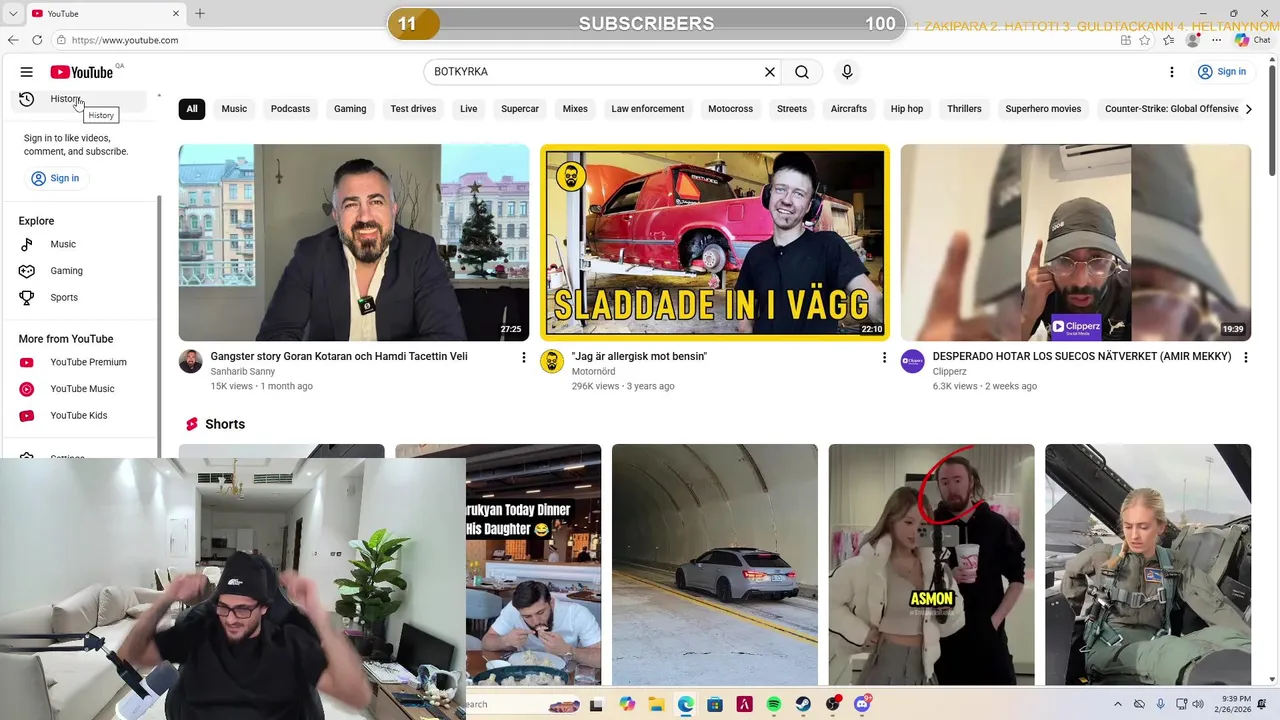The image size is (1280, 720).
Task: Select the Motocross filter chip
Action: (730, 109)
